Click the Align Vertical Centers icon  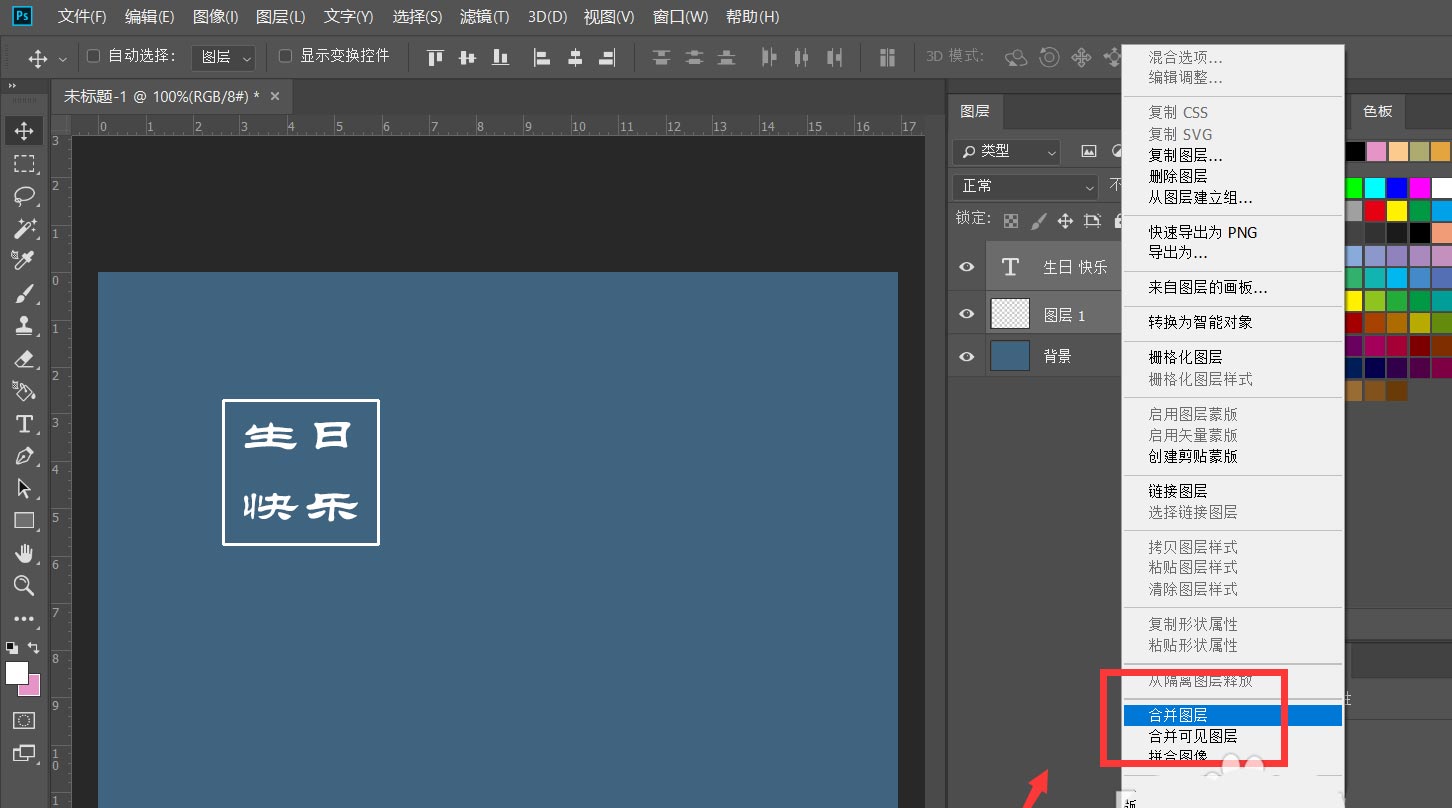pyautogui.click(x=467, y=57)
